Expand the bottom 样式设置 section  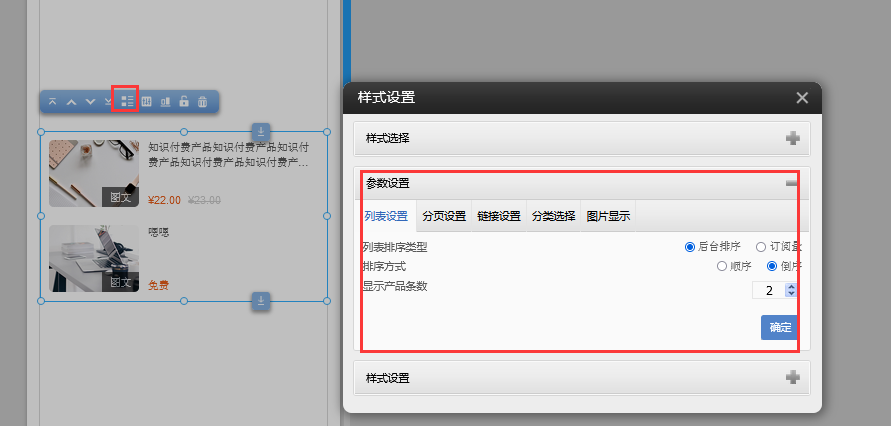click(x=793, y=378)
